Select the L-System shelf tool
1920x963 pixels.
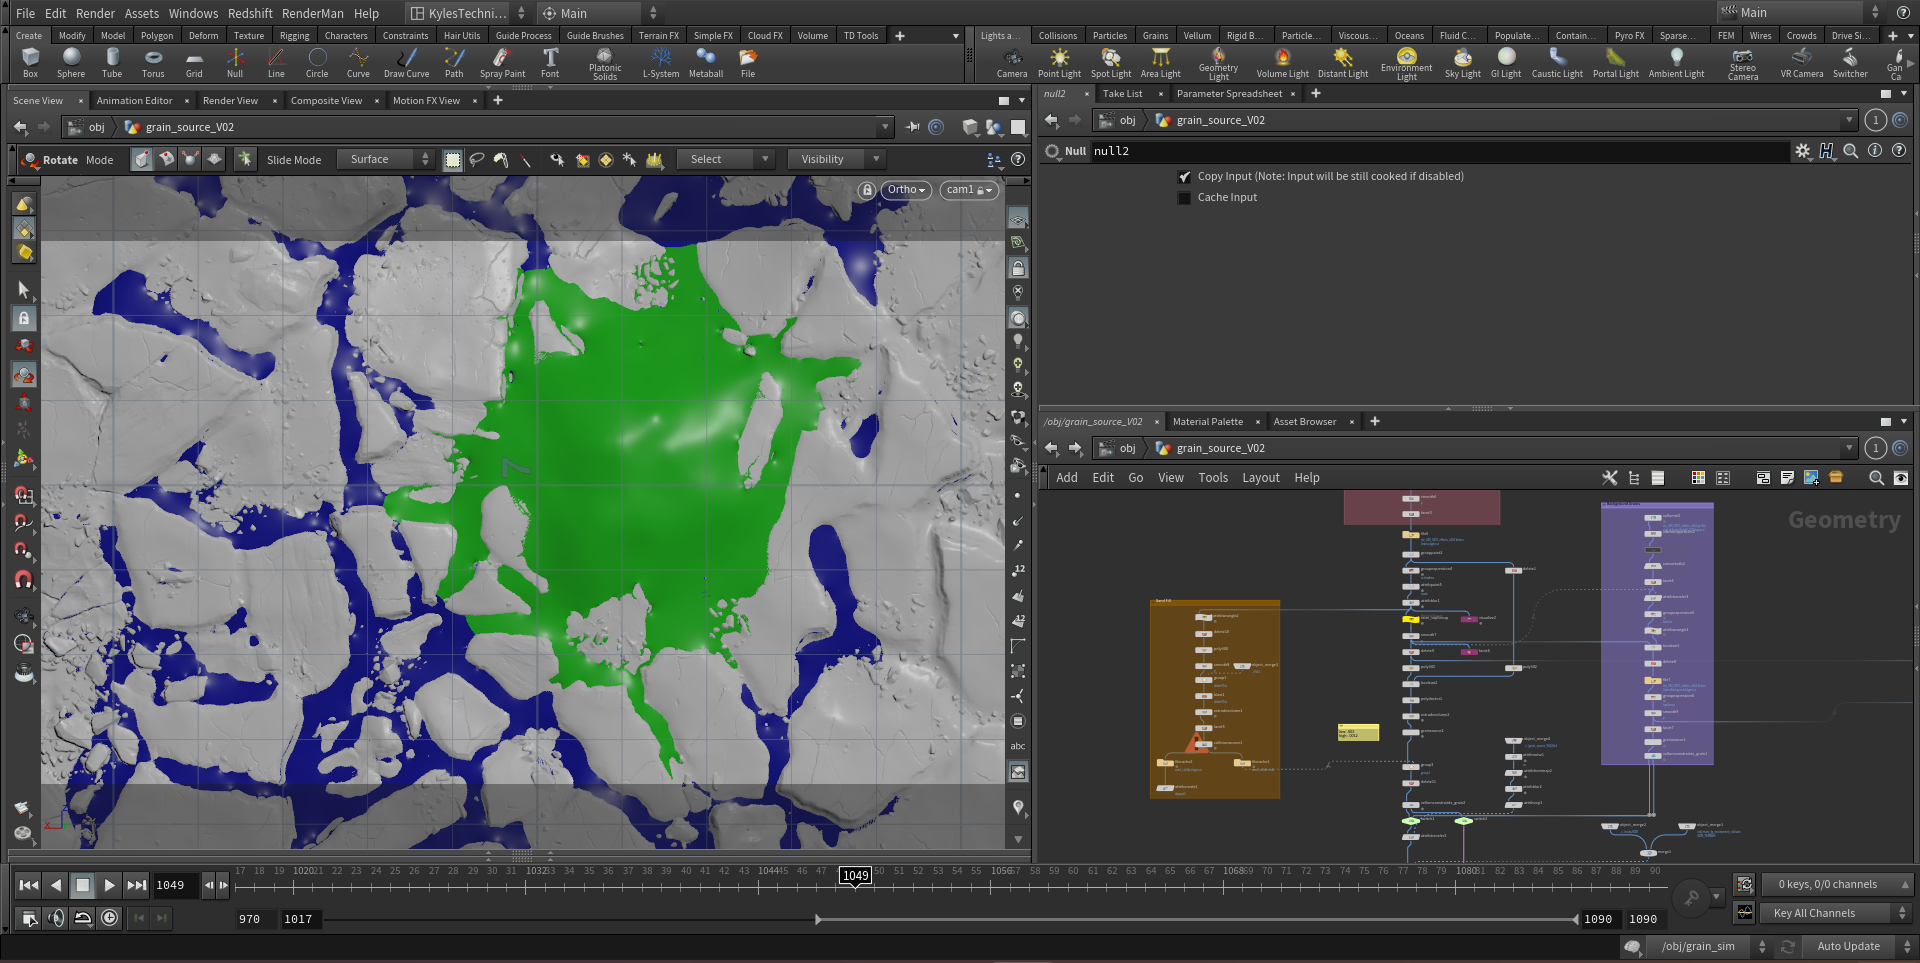[x=660, y=62]
